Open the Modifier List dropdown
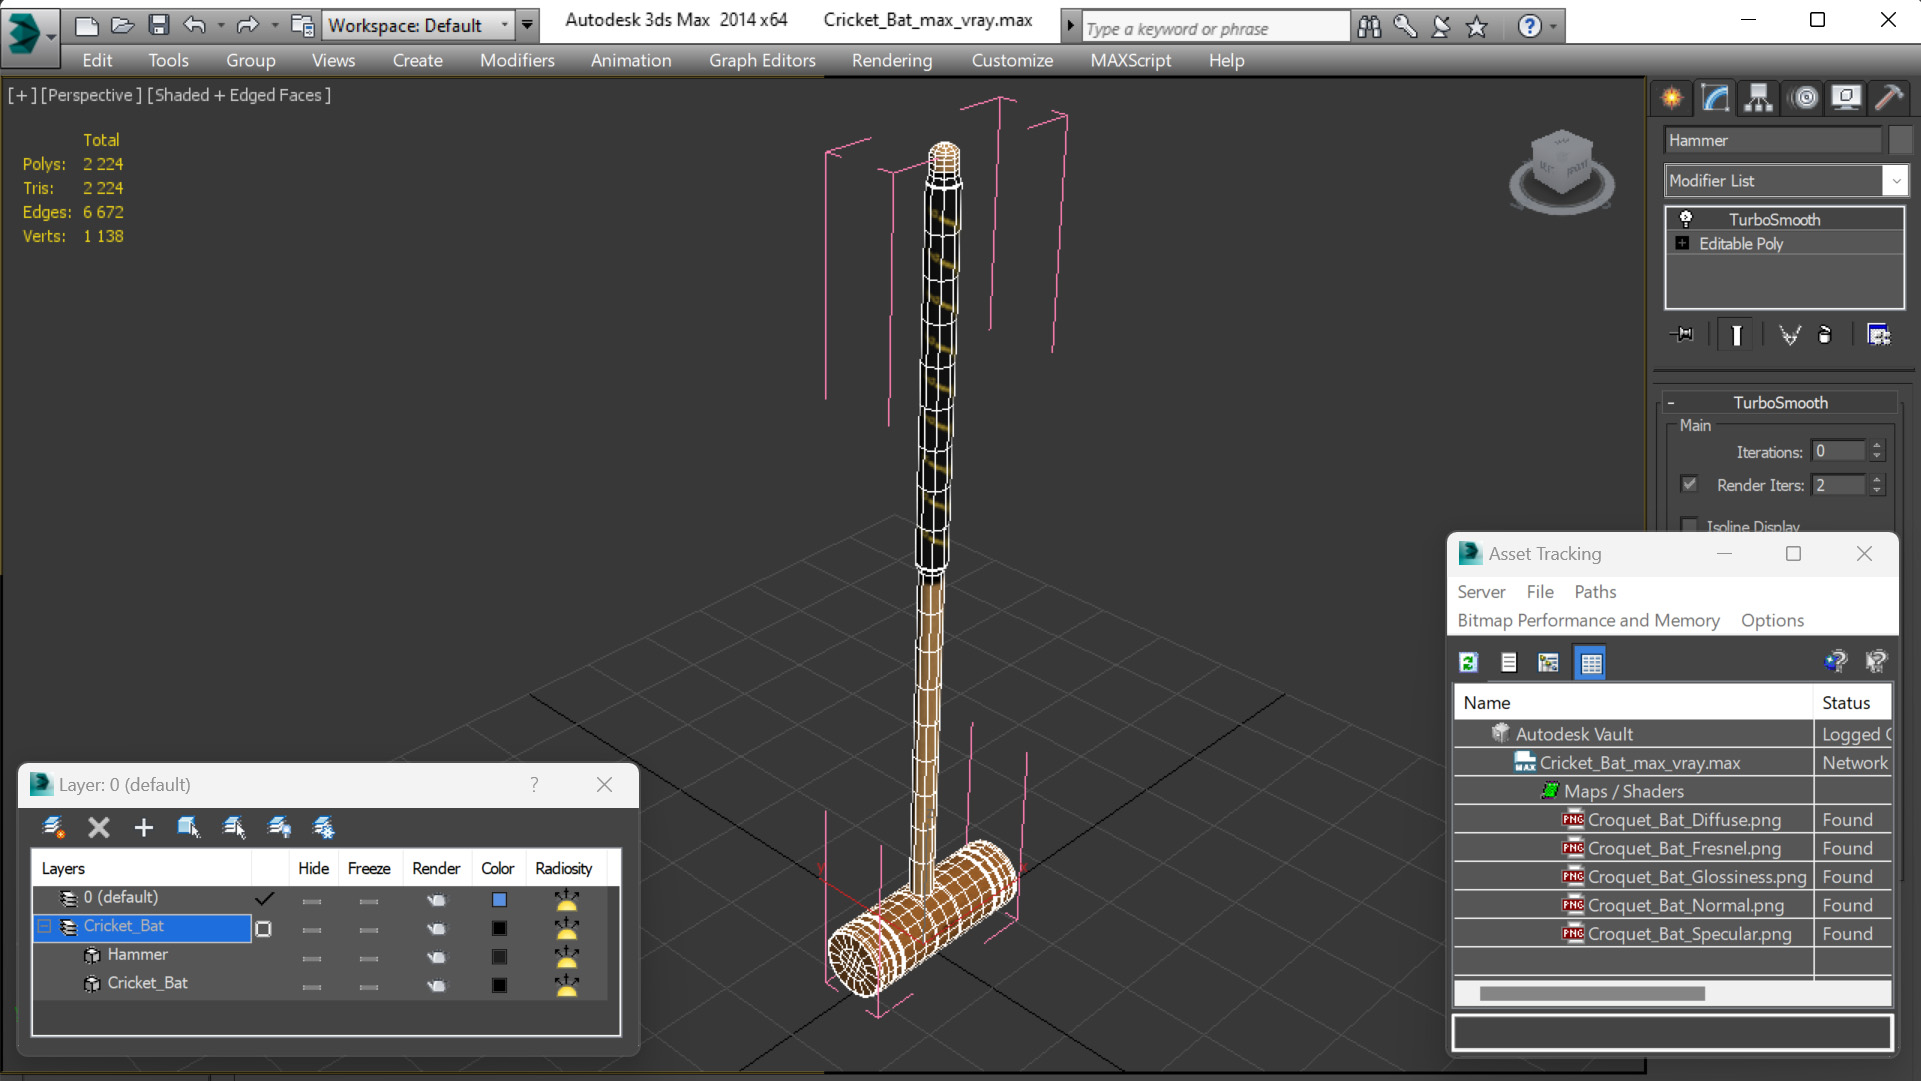Screen dimensions: 1921x1081 (1787, 181)
